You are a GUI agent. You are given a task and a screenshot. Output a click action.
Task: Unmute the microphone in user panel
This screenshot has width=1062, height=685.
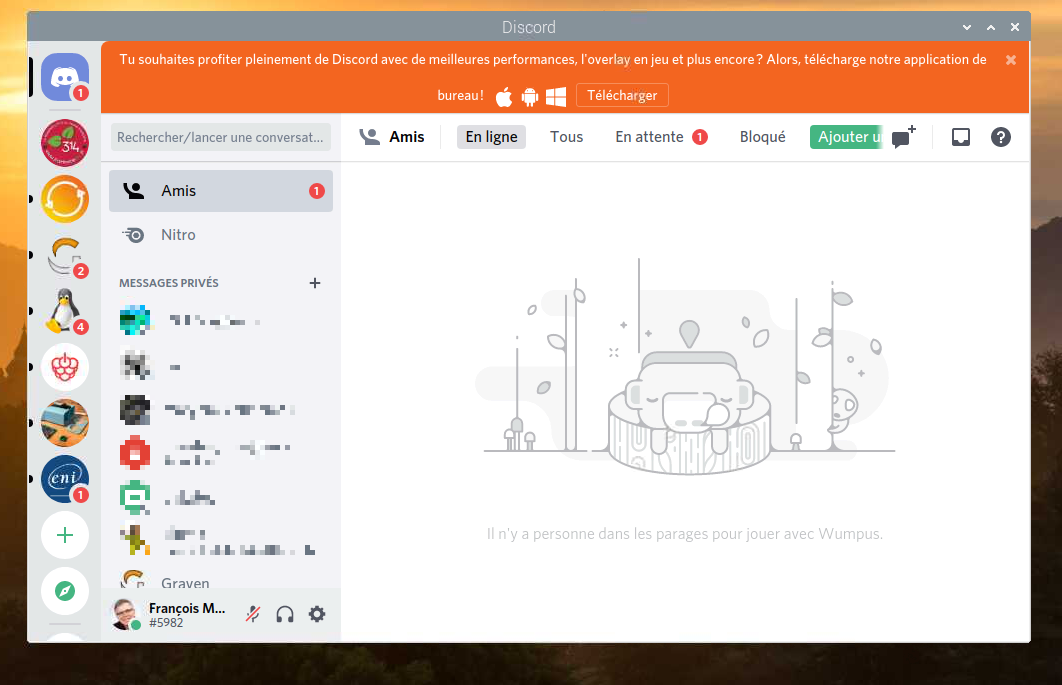pyautogui.click(x=253, y=615)
